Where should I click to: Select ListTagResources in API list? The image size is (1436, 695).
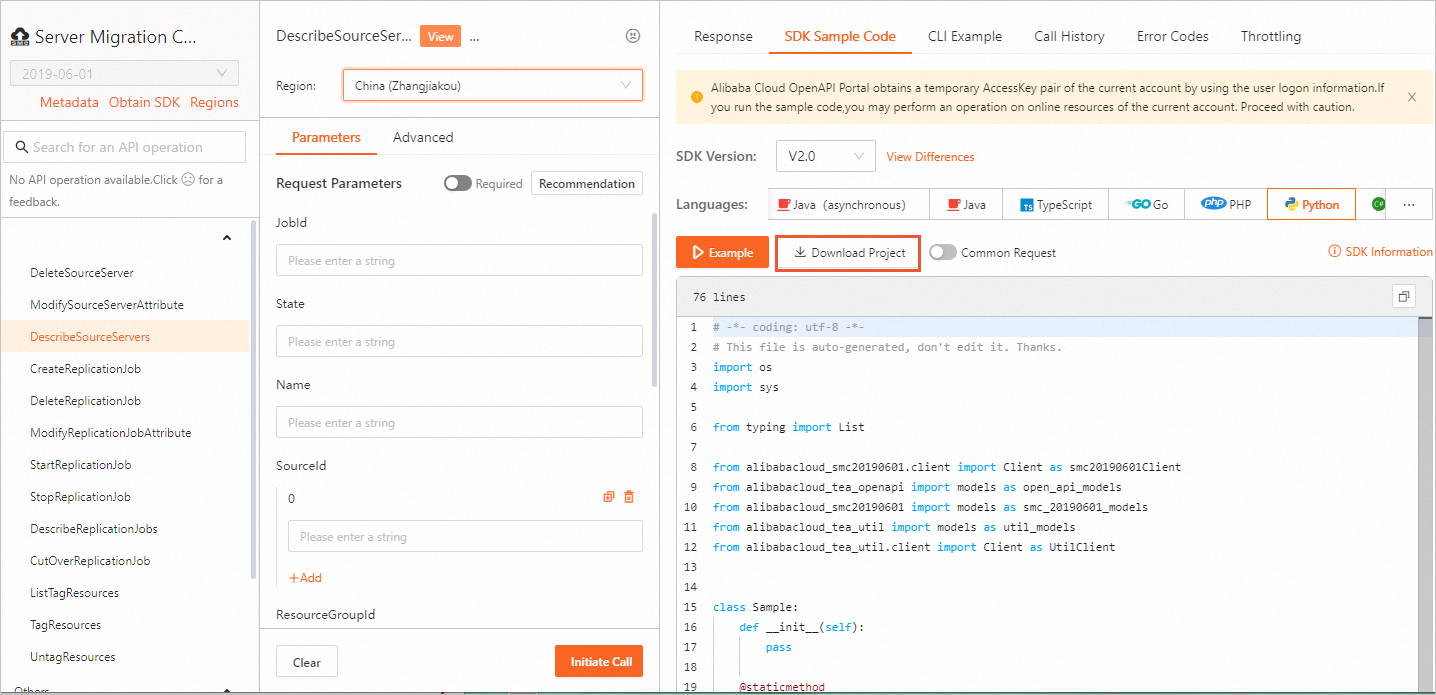point(74,593)
